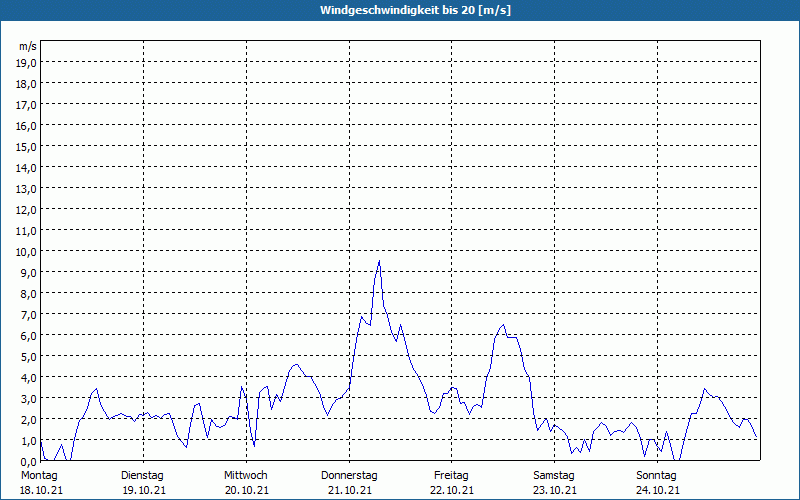Click the date 24.10.21
This screenshot has height=500, width=800.
[658, 490]
